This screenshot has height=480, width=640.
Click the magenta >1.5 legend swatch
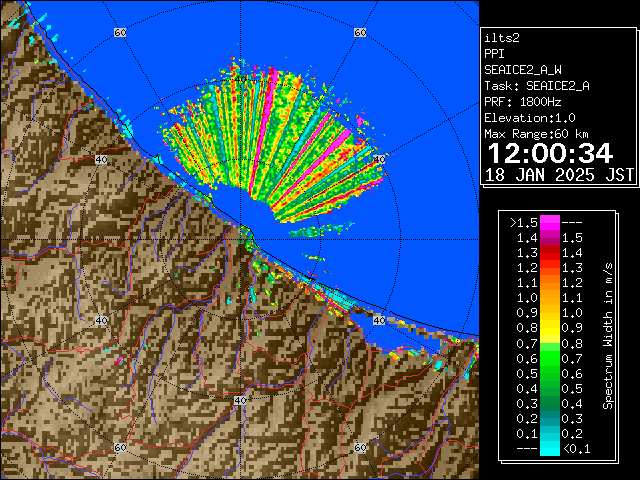click(550, 222)
